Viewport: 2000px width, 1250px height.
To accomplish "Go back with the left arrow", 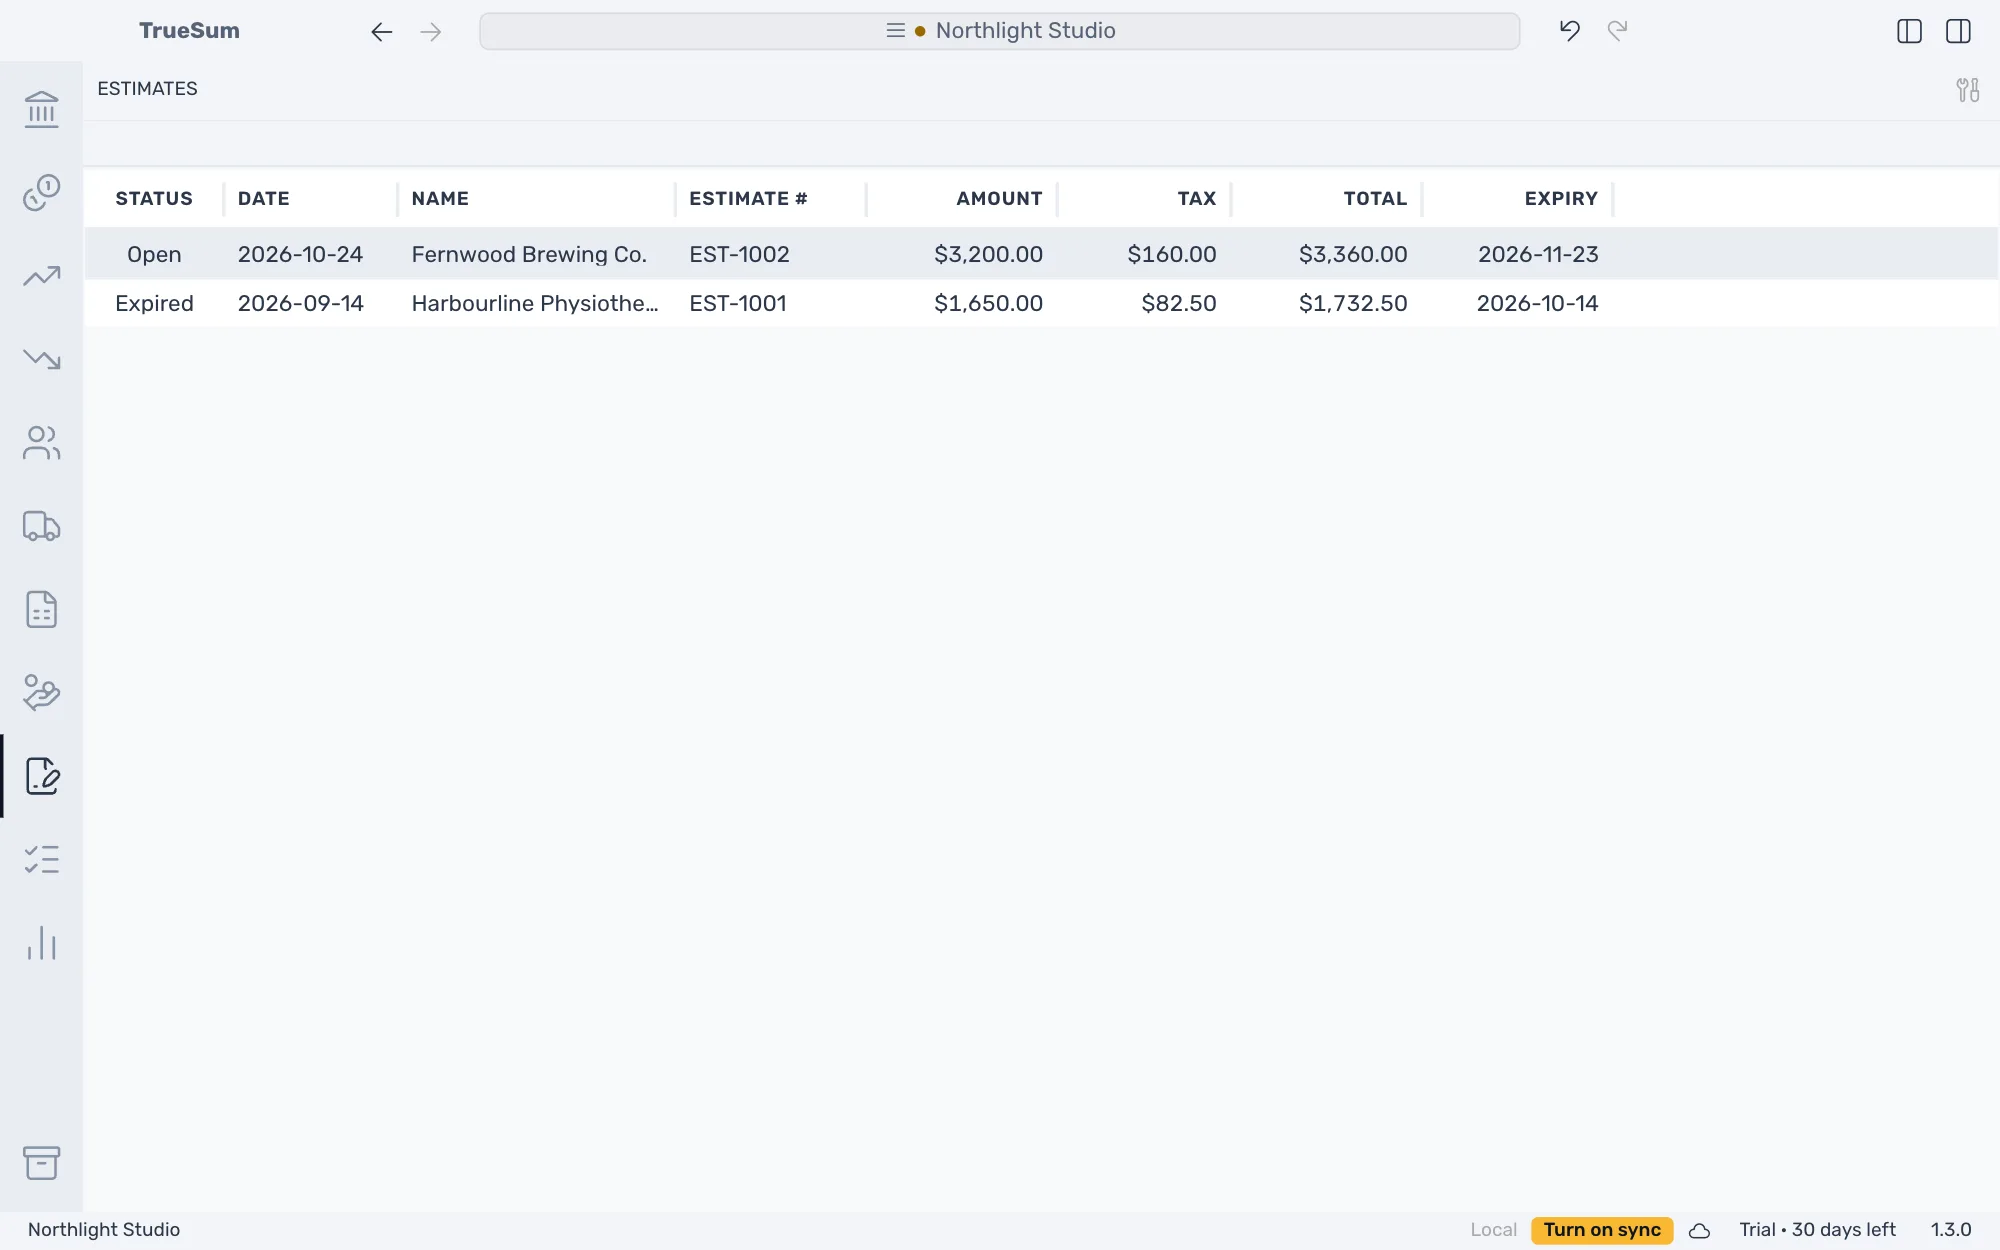I will (381, 32).
